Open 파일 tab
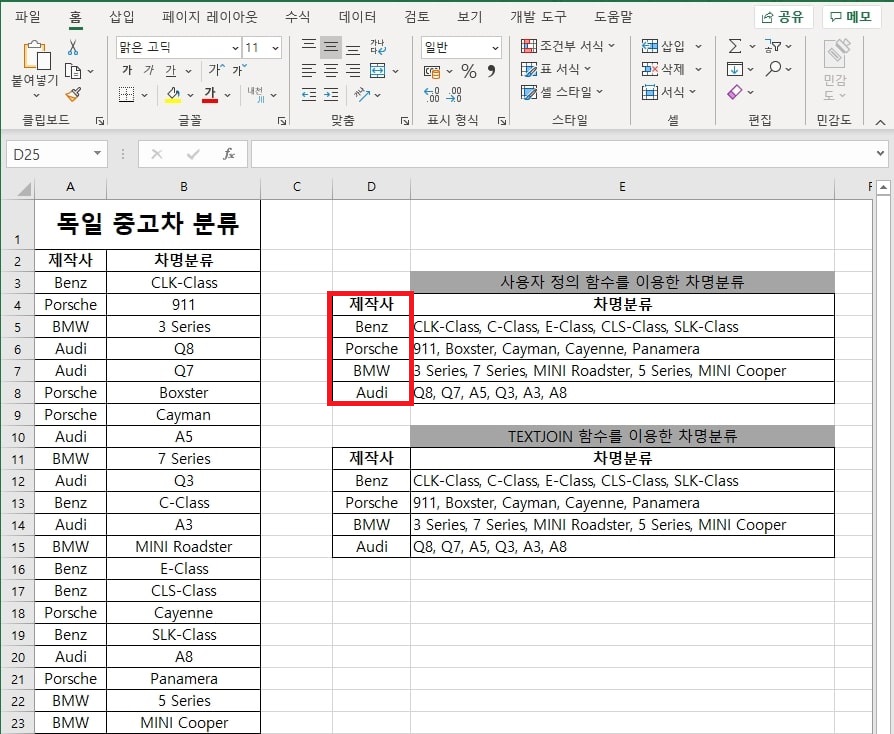 [28, 17]
